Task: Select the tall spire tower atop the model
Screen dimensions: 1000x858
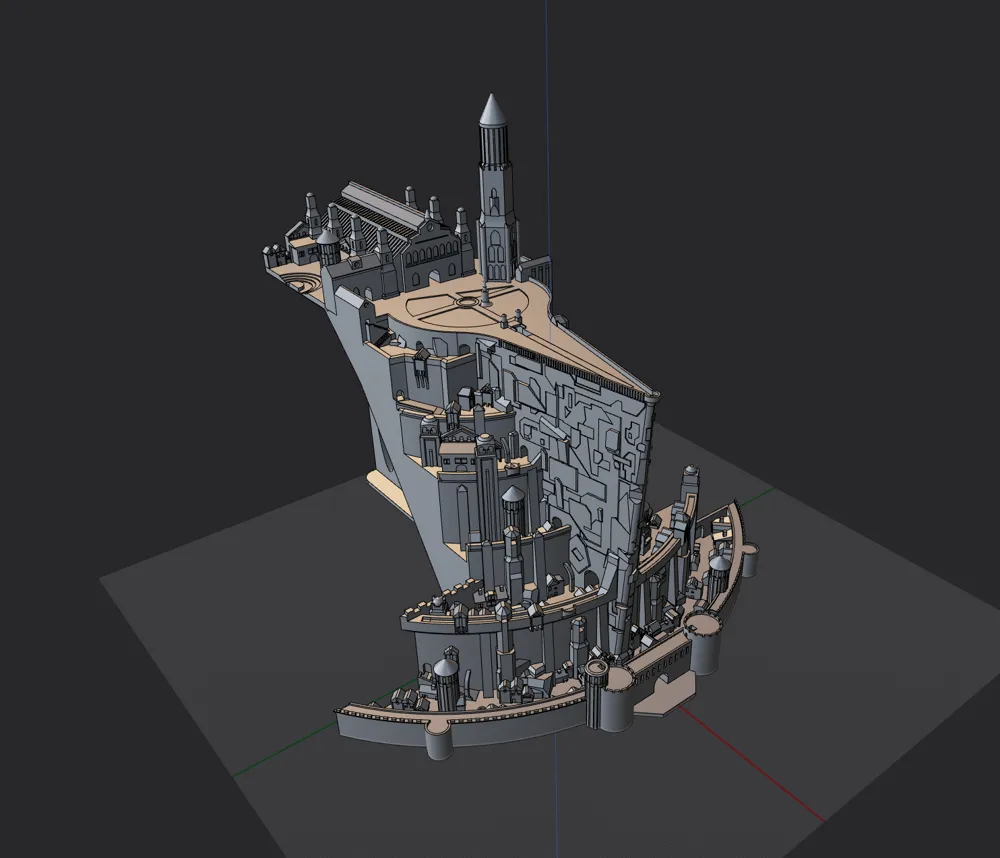Action: (495, 191)
